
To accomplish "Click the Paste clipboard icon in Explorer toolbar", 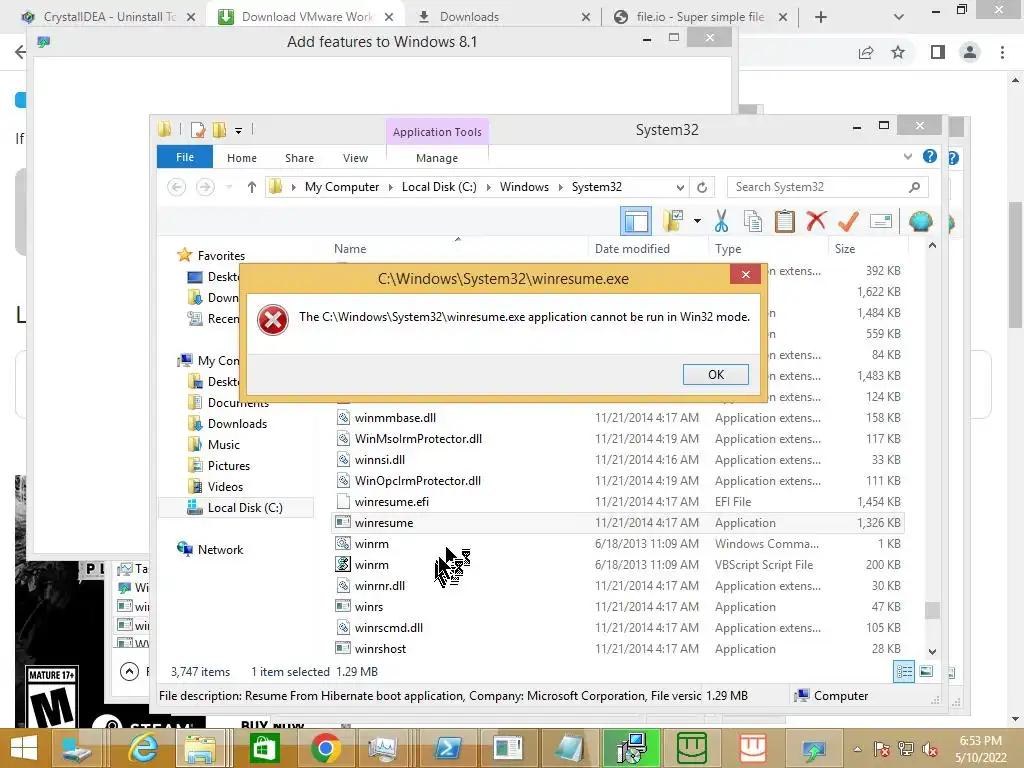I will [784, 221].
